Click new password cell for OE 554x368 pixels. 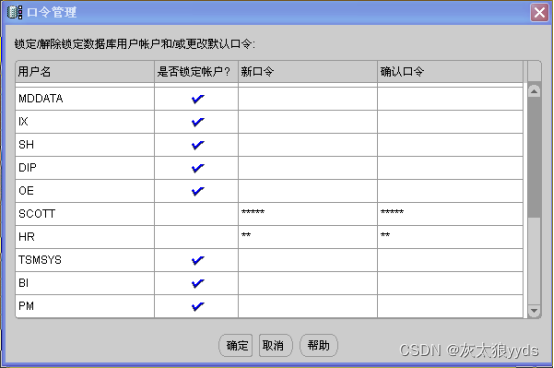308,191
